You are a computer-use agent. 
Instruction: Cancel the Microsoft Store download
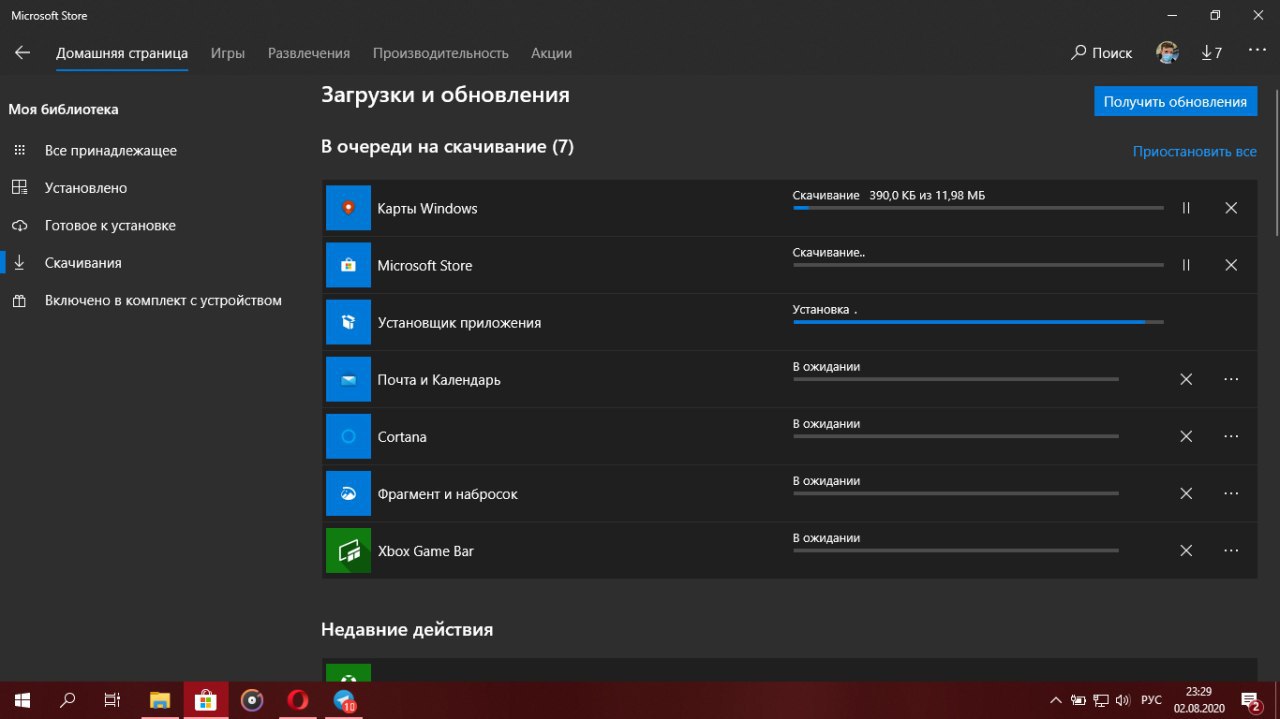(1231, 265)
